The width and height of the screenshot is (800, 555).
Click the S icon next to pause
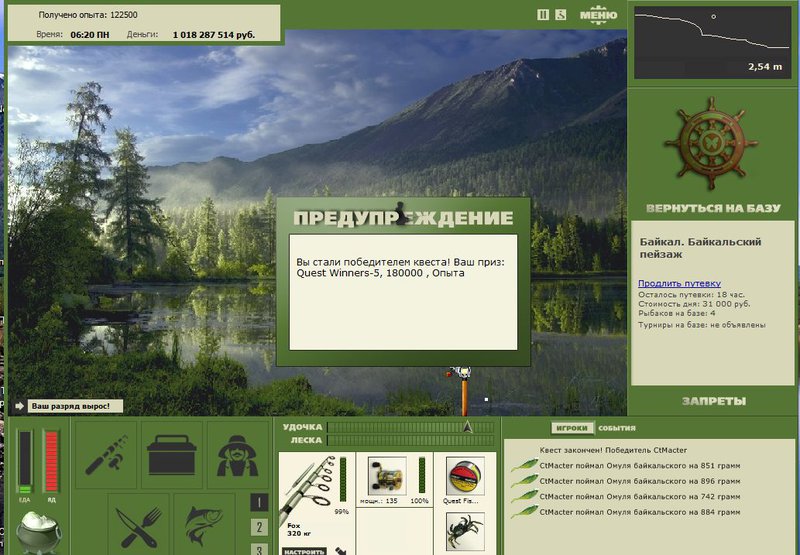coord(561,15)
